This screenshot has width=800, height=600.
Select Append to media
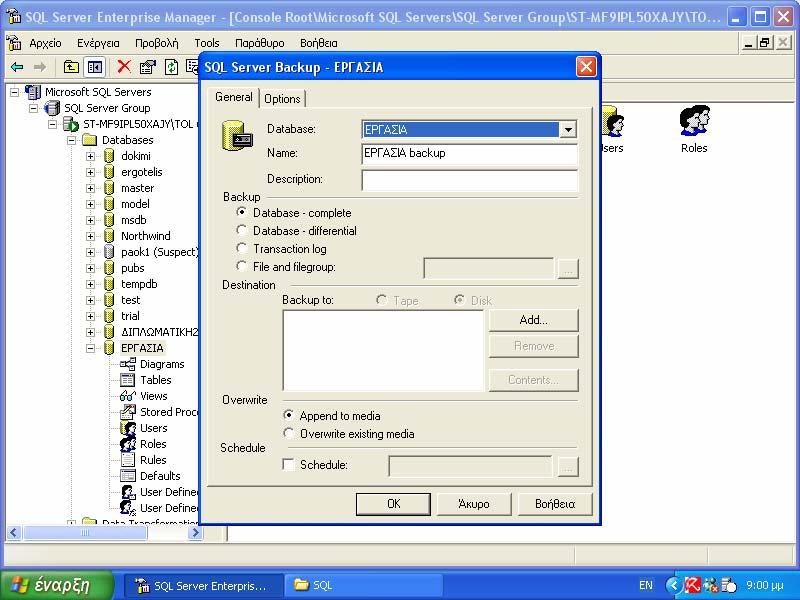(289, 415)
